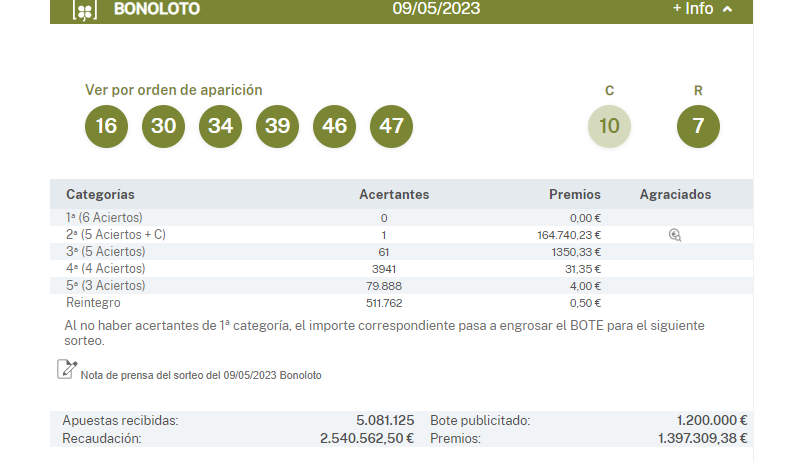
Task: Click acertantes value 511.762
Action: pyautogui.click(x=384, y=303)
